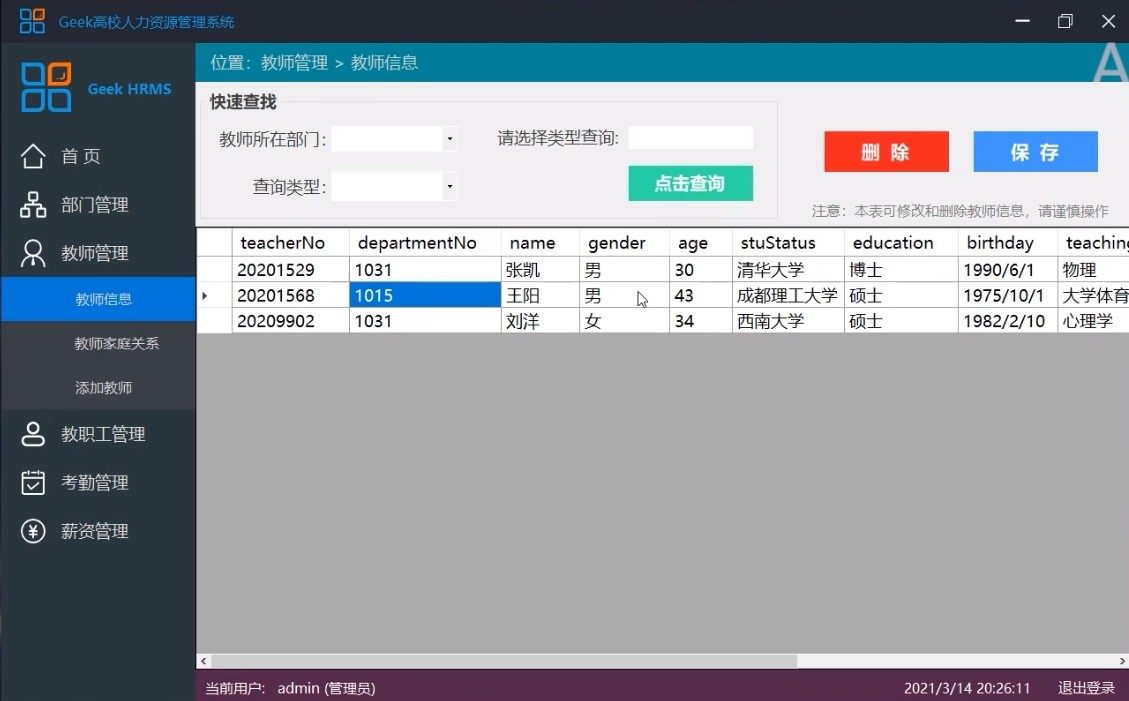Click the home icon beside 首页
The image size is (1129, 701).
point(33,156)
